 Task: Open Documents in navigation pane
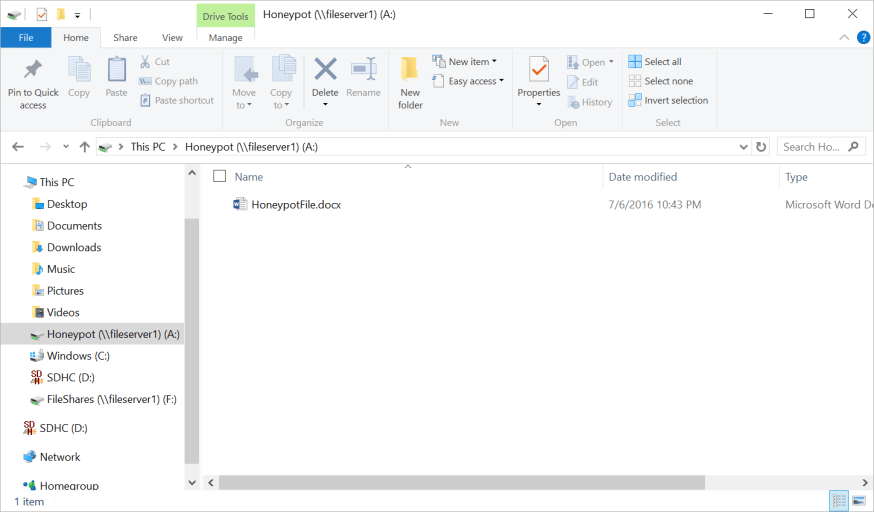(74, 226)
